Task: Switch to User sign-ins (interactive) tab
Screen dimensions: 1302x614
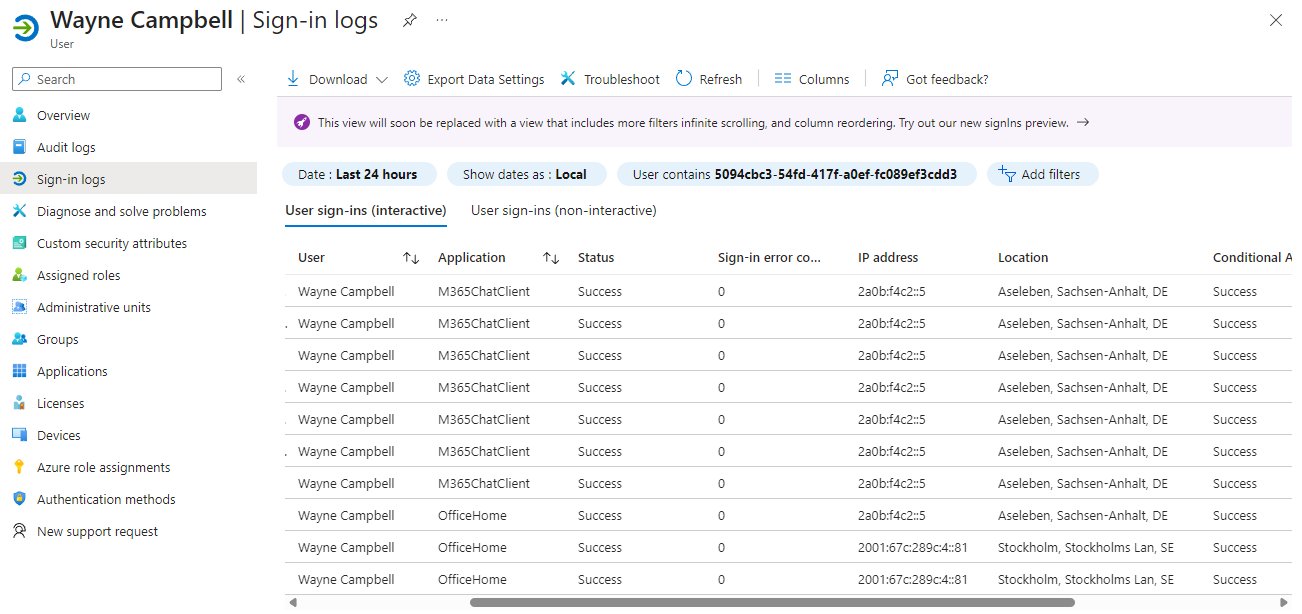Action: click(x=365, y=210)
